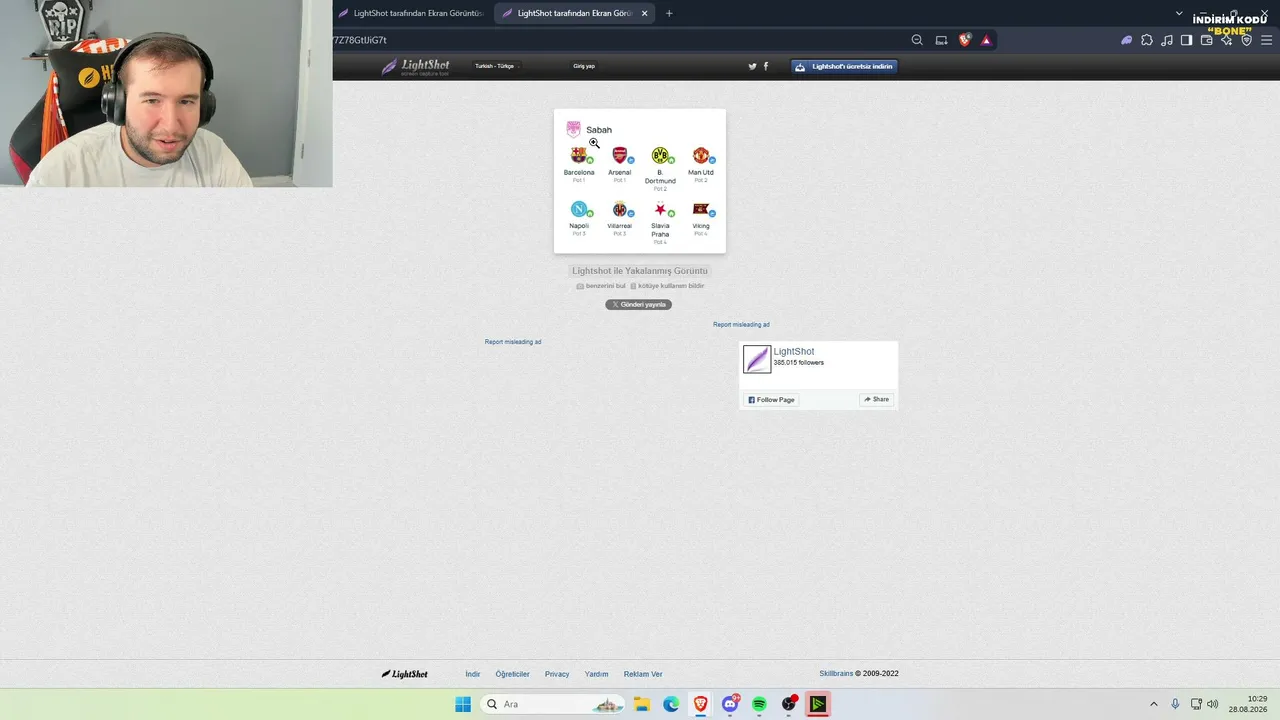Click the purple ghost extension icon
The image size is (1280, 720).
point(1126,40)
